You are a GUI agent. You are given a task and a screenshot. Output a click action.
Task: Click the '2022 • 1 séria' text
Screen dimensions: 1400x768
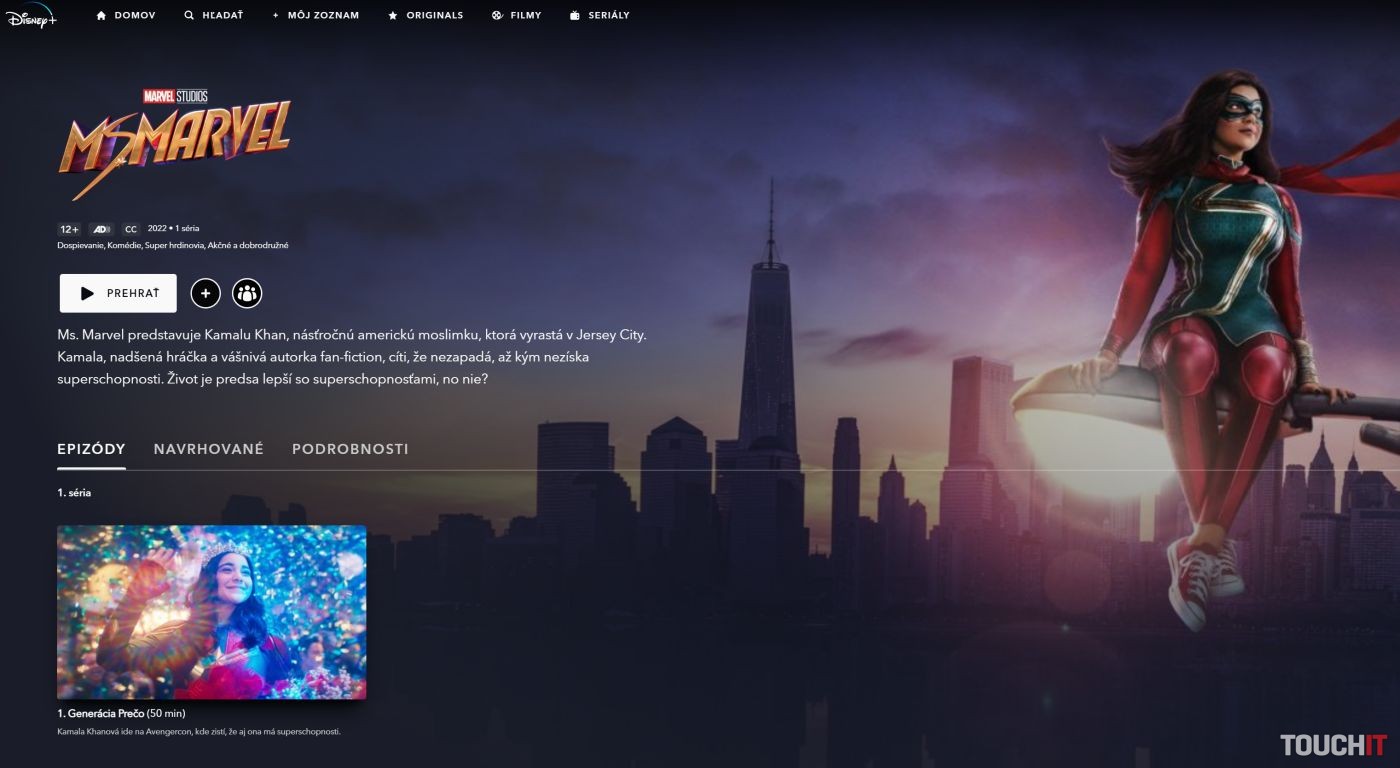(x=173, y=229)
